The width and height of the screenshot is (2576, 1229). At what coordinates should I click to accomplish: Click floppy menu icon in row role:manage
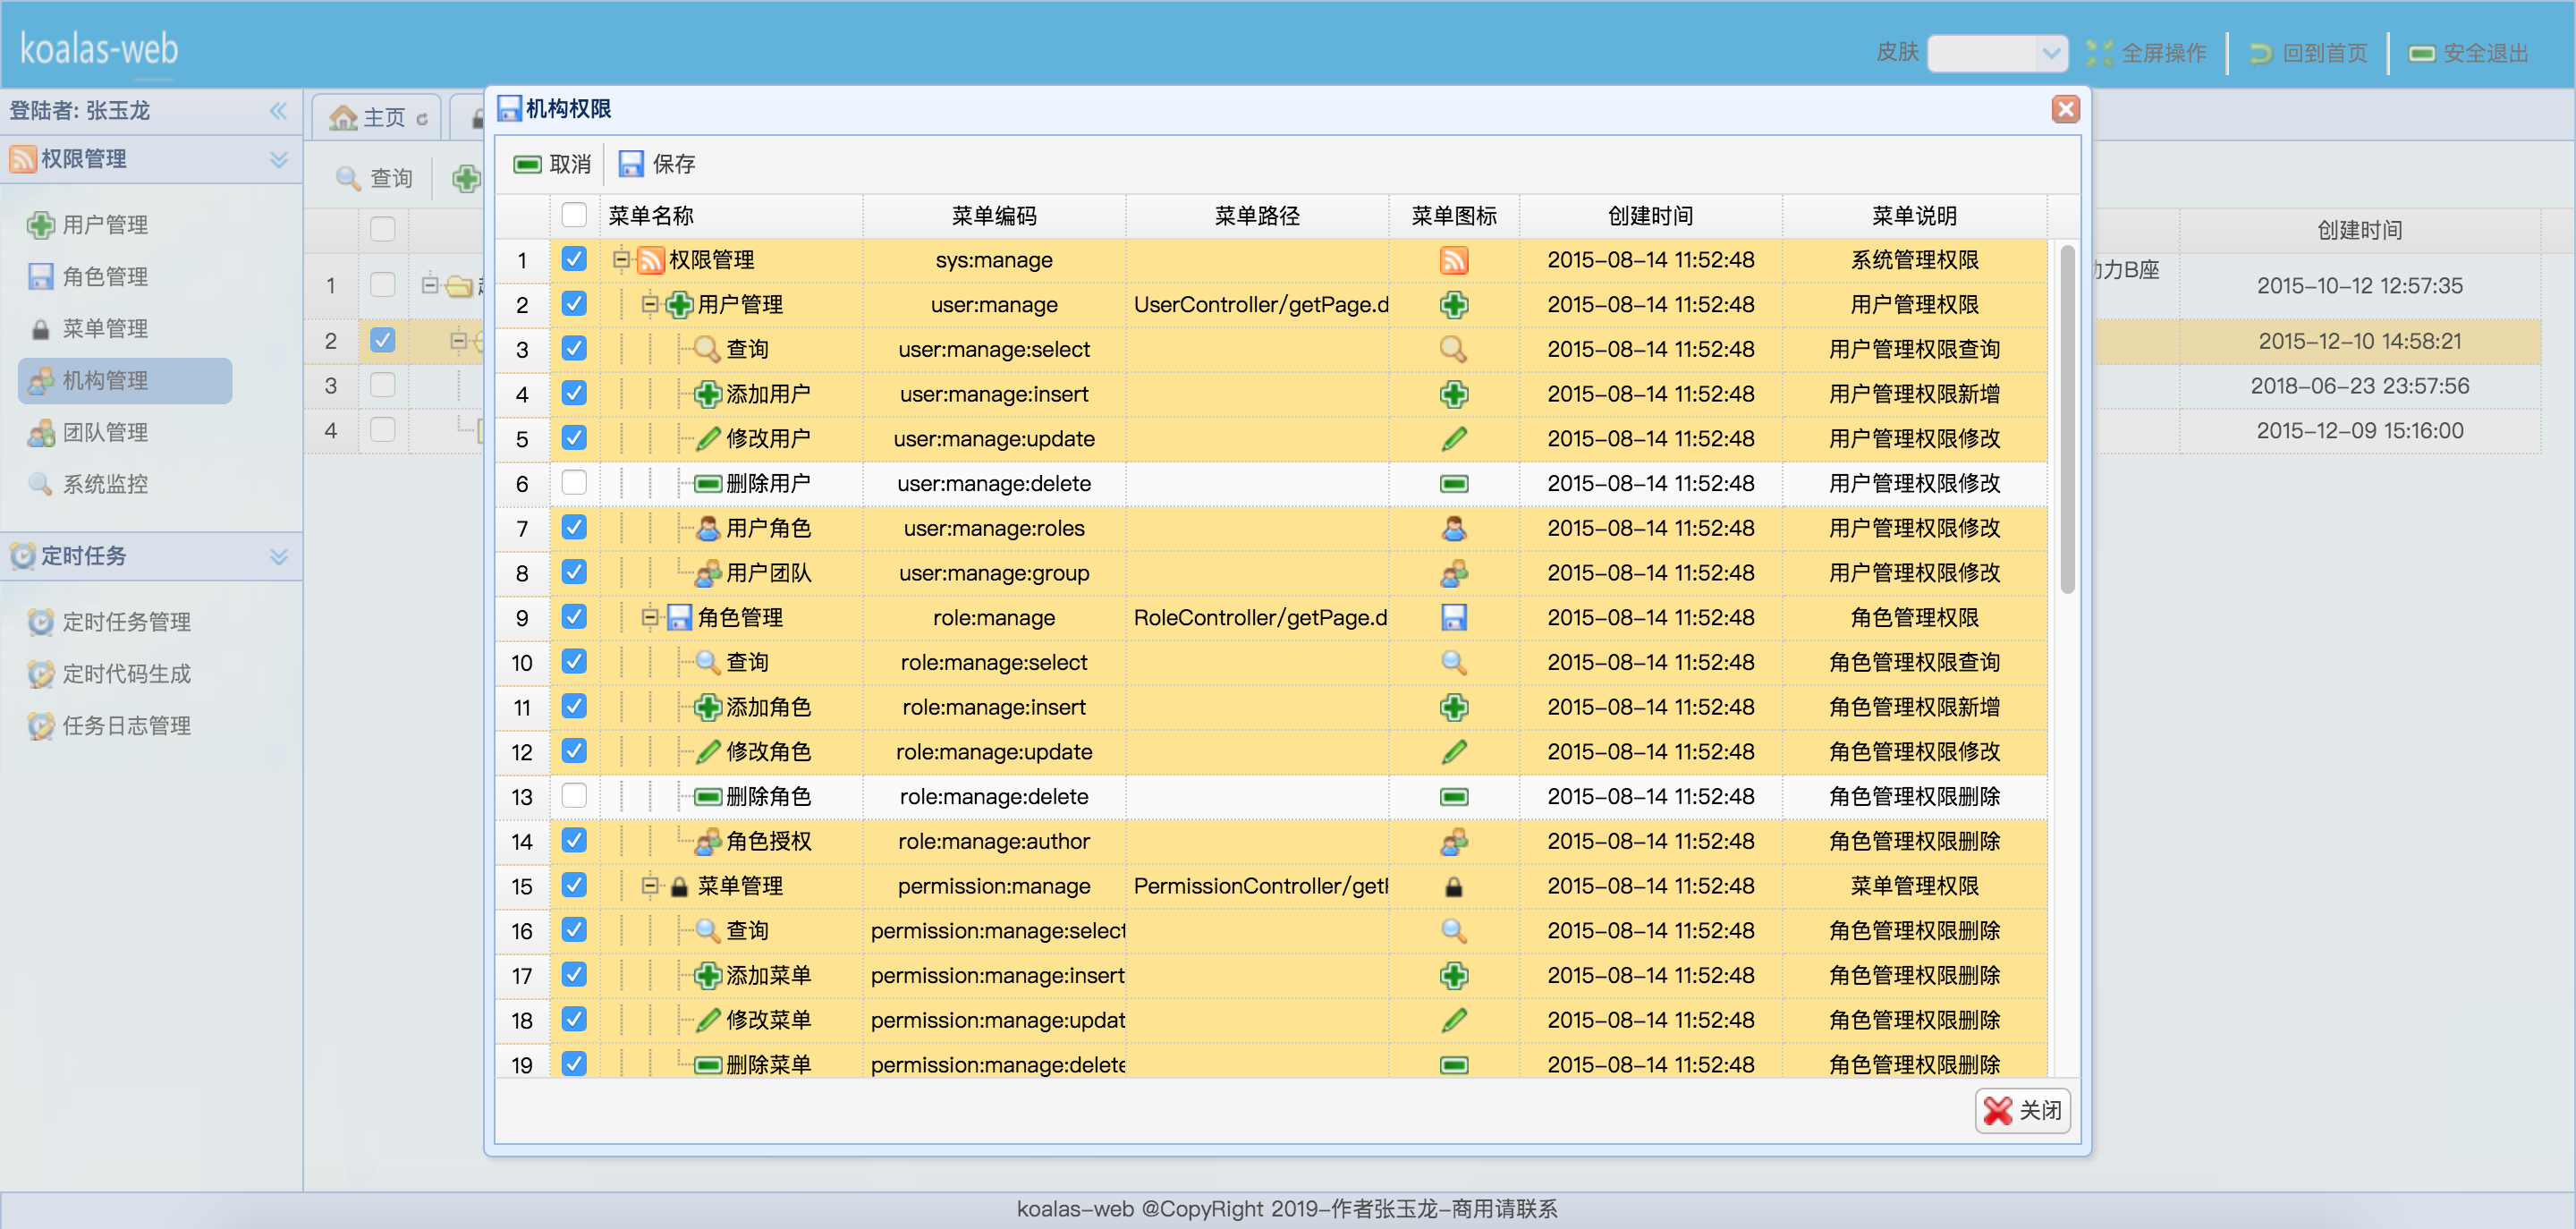pyautogui.click(x=1454, y=618)
